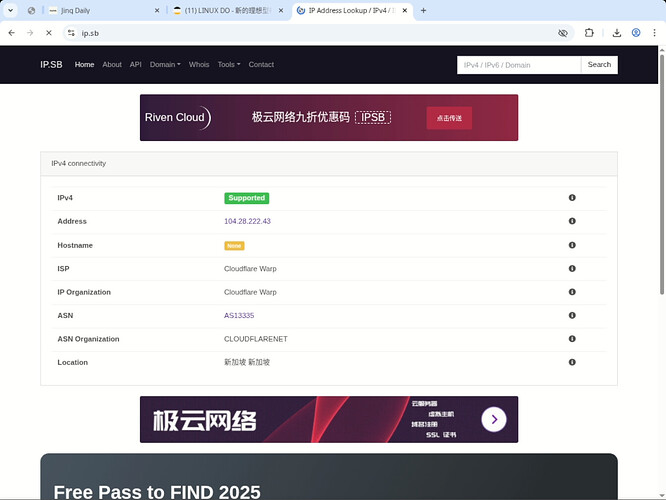Open the Home nav item
The image size is (666, 500).
(x=85, y=65)
